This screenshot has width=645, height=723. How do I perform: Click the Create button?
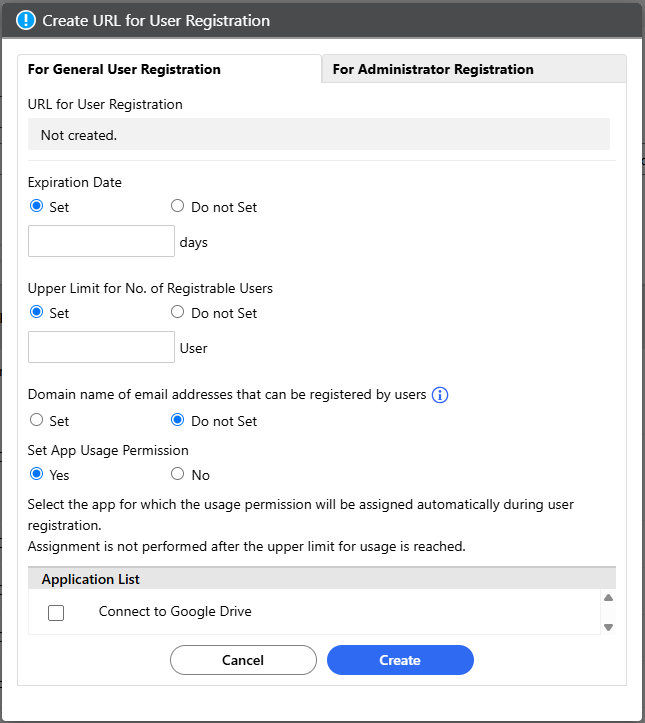[x=400, y=660]
